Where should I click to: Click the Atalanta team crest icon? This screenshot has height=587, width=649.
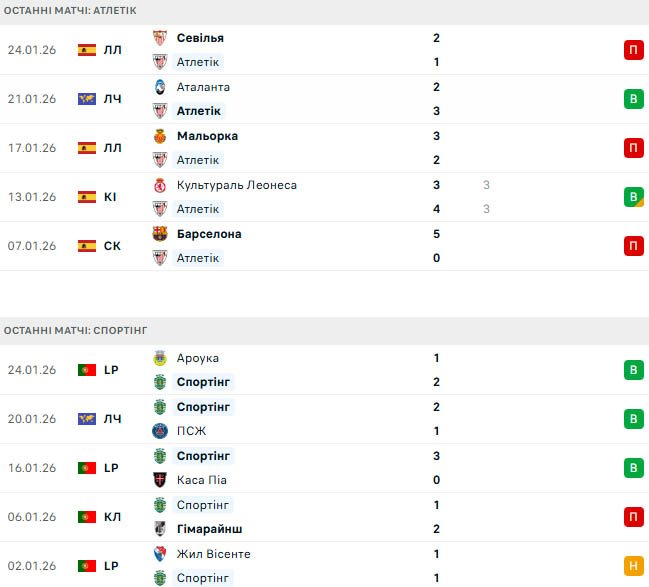click(159, 87)
